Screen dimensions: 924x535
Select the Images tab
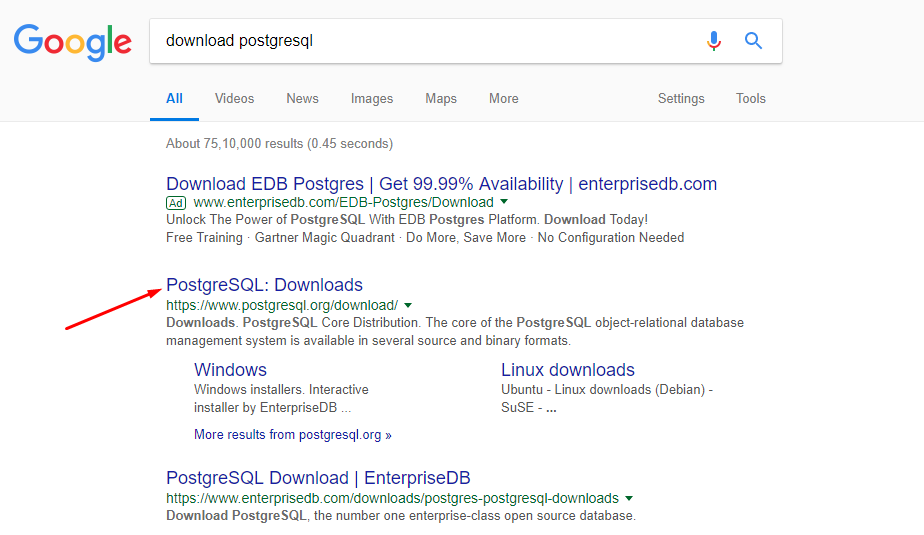[372, 99]
